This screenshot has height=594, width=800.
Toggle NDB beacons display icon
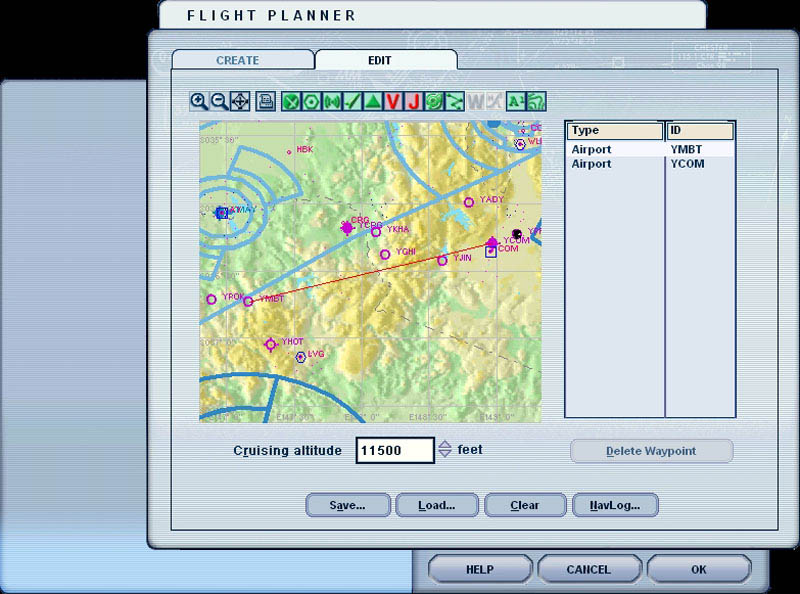pyautogui.click(x=332, y=102)
